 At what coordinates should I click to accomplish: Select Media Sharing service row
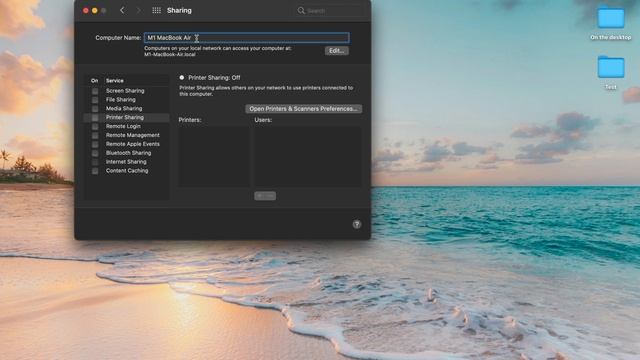pyautogui.click(x=126, y=109)
